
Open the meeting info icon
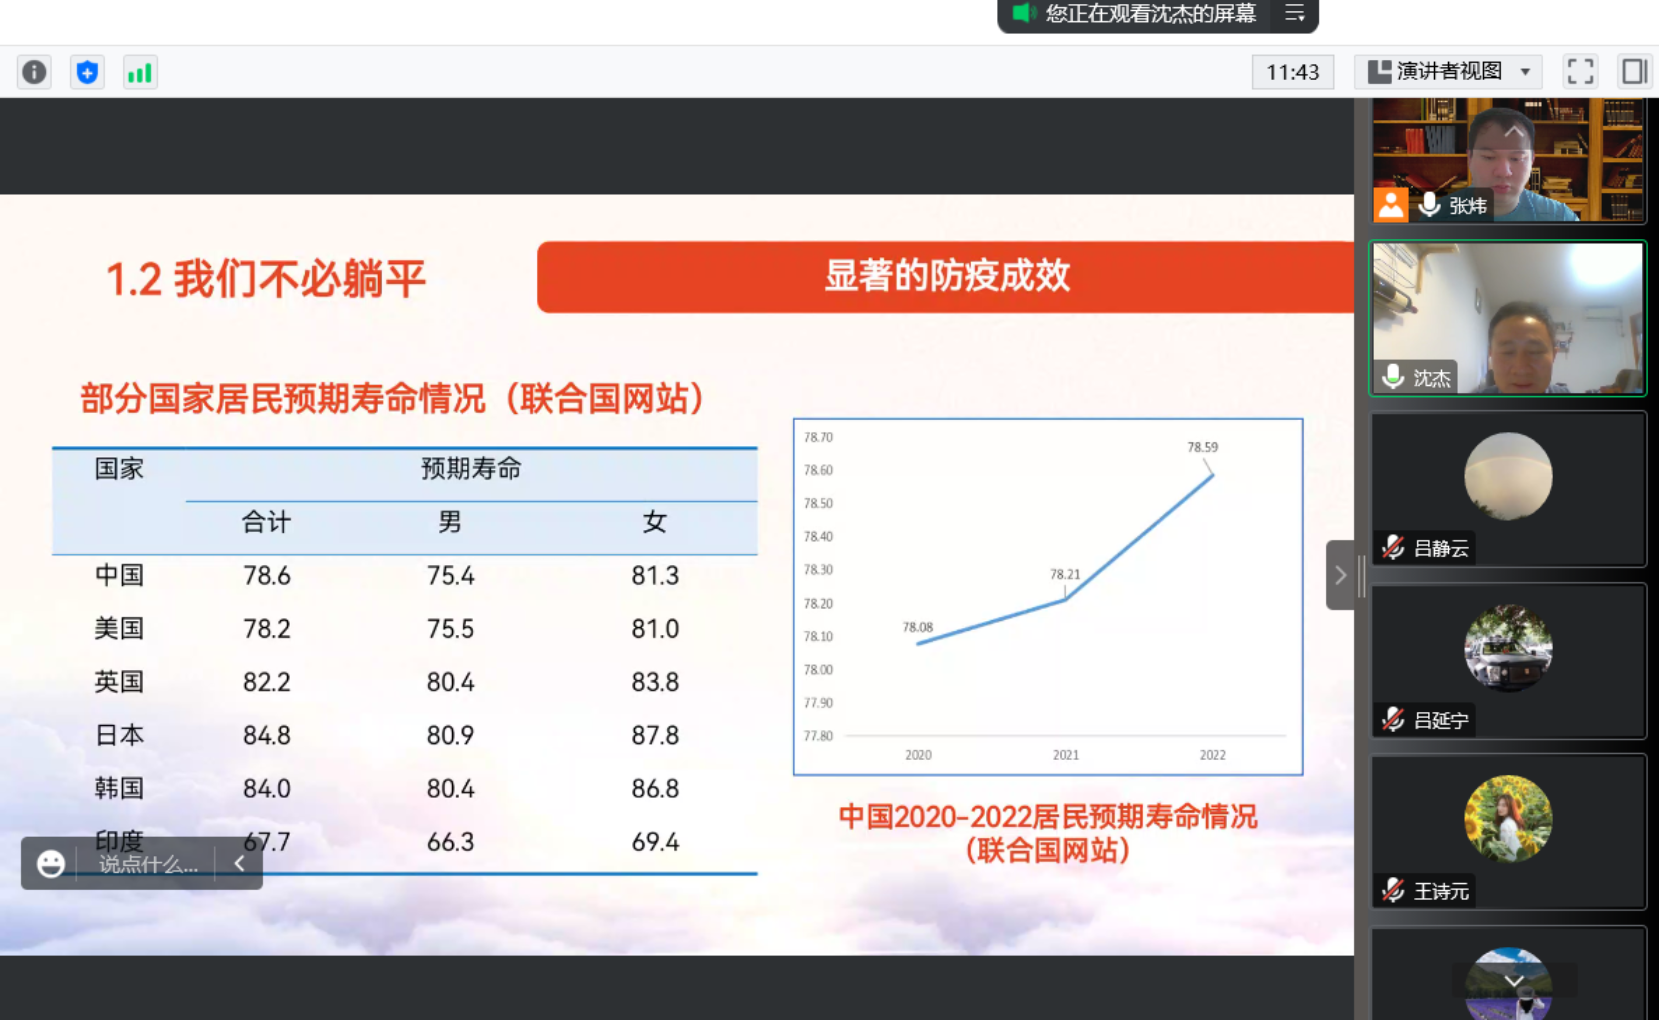34,72
